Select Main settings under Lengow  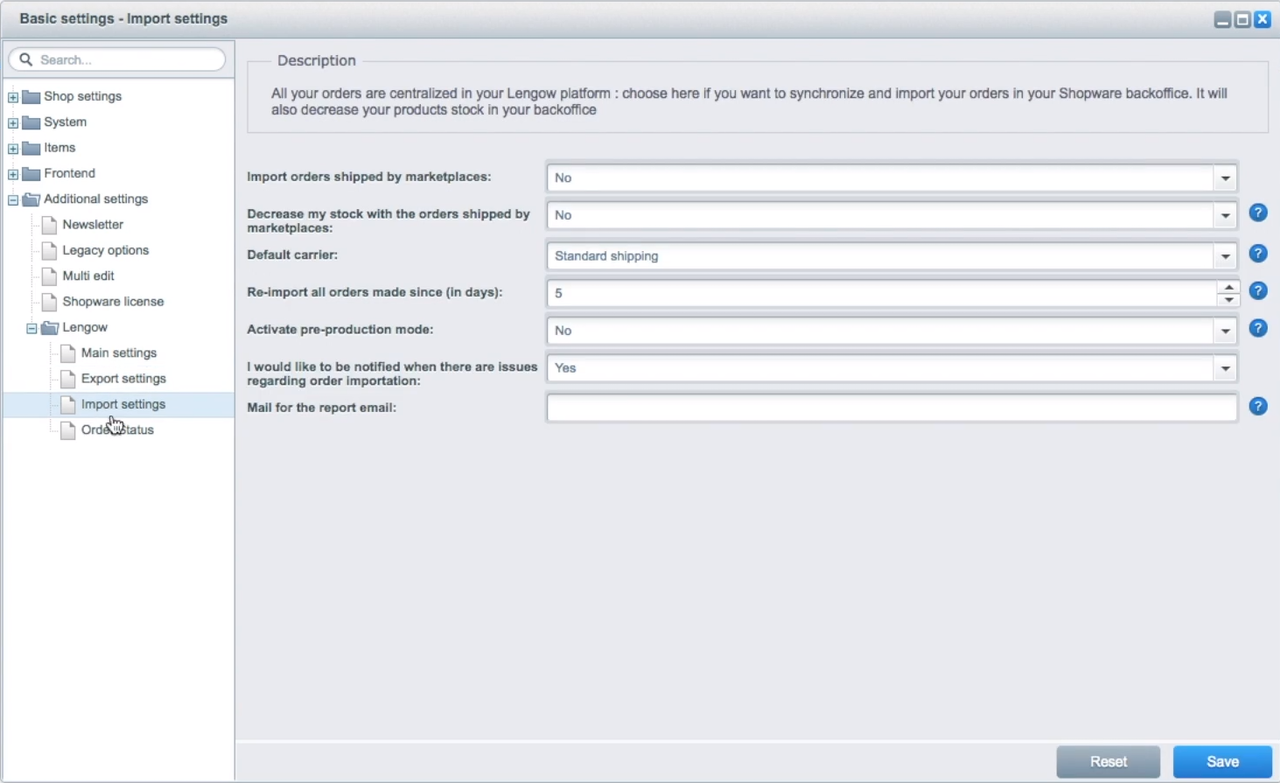click(118, 353)
